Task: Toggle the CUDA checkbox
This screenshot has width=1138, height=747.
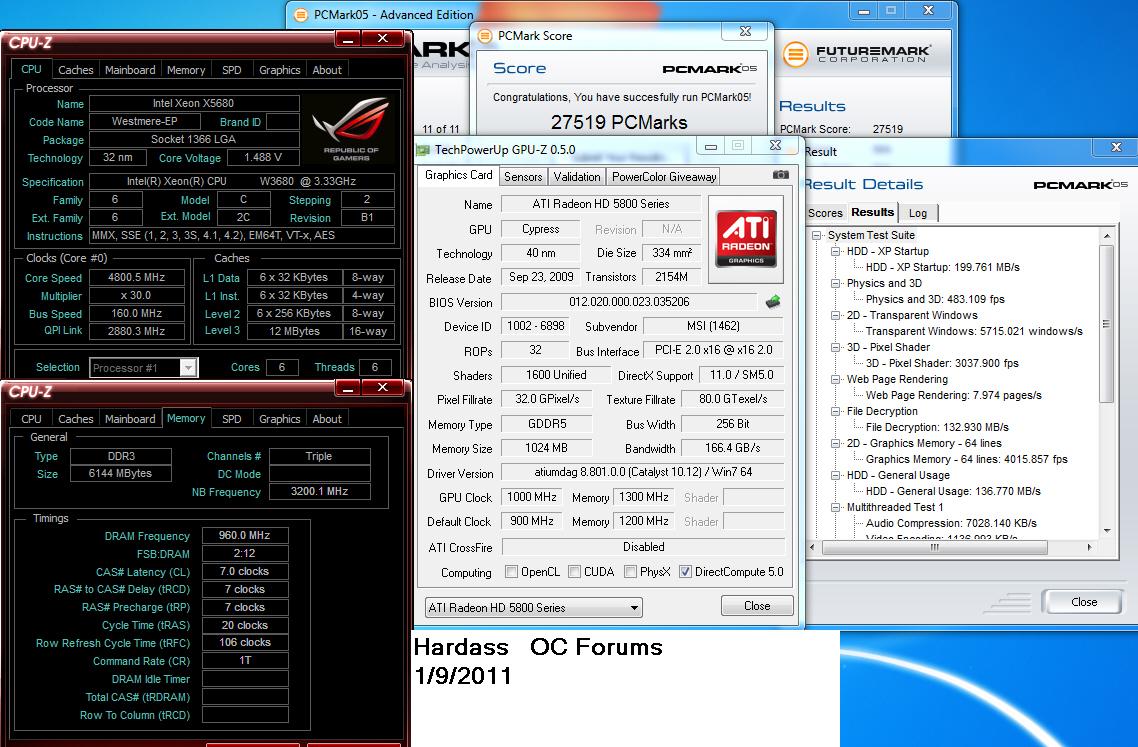Action: 574,571
